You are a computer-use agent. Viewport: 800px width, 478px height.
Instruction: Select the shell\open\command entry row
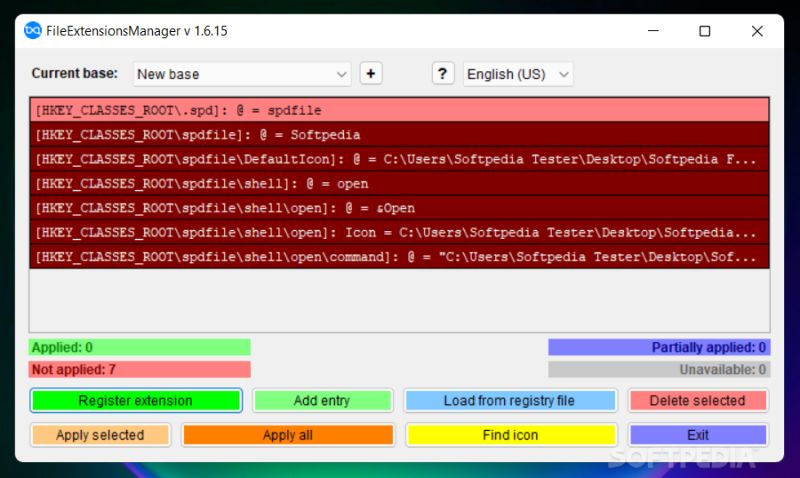tap(399, 257)
